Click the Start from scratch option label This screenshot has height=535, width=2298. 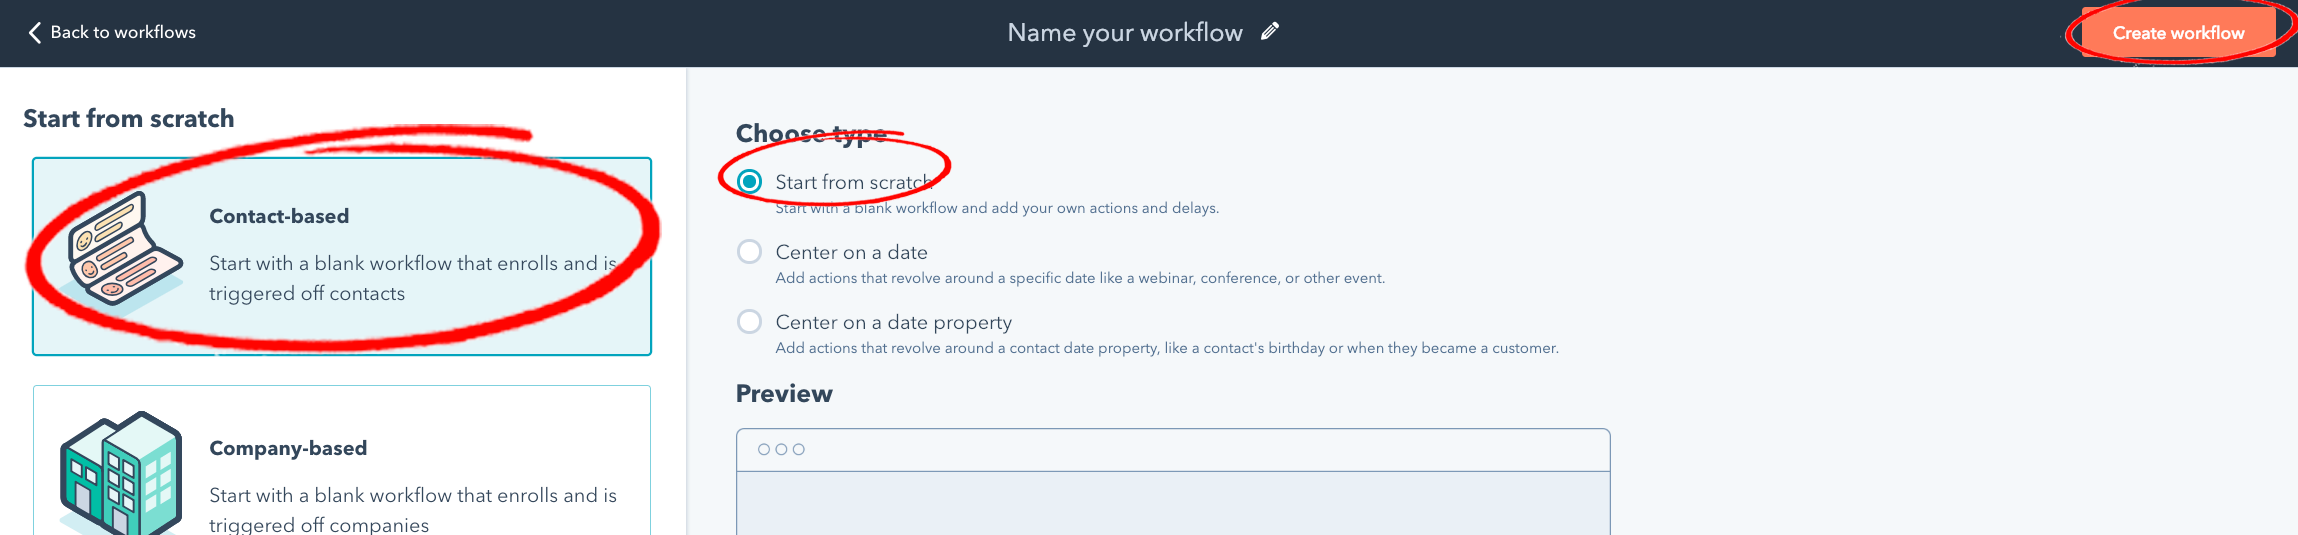click(x=853, y=182)
